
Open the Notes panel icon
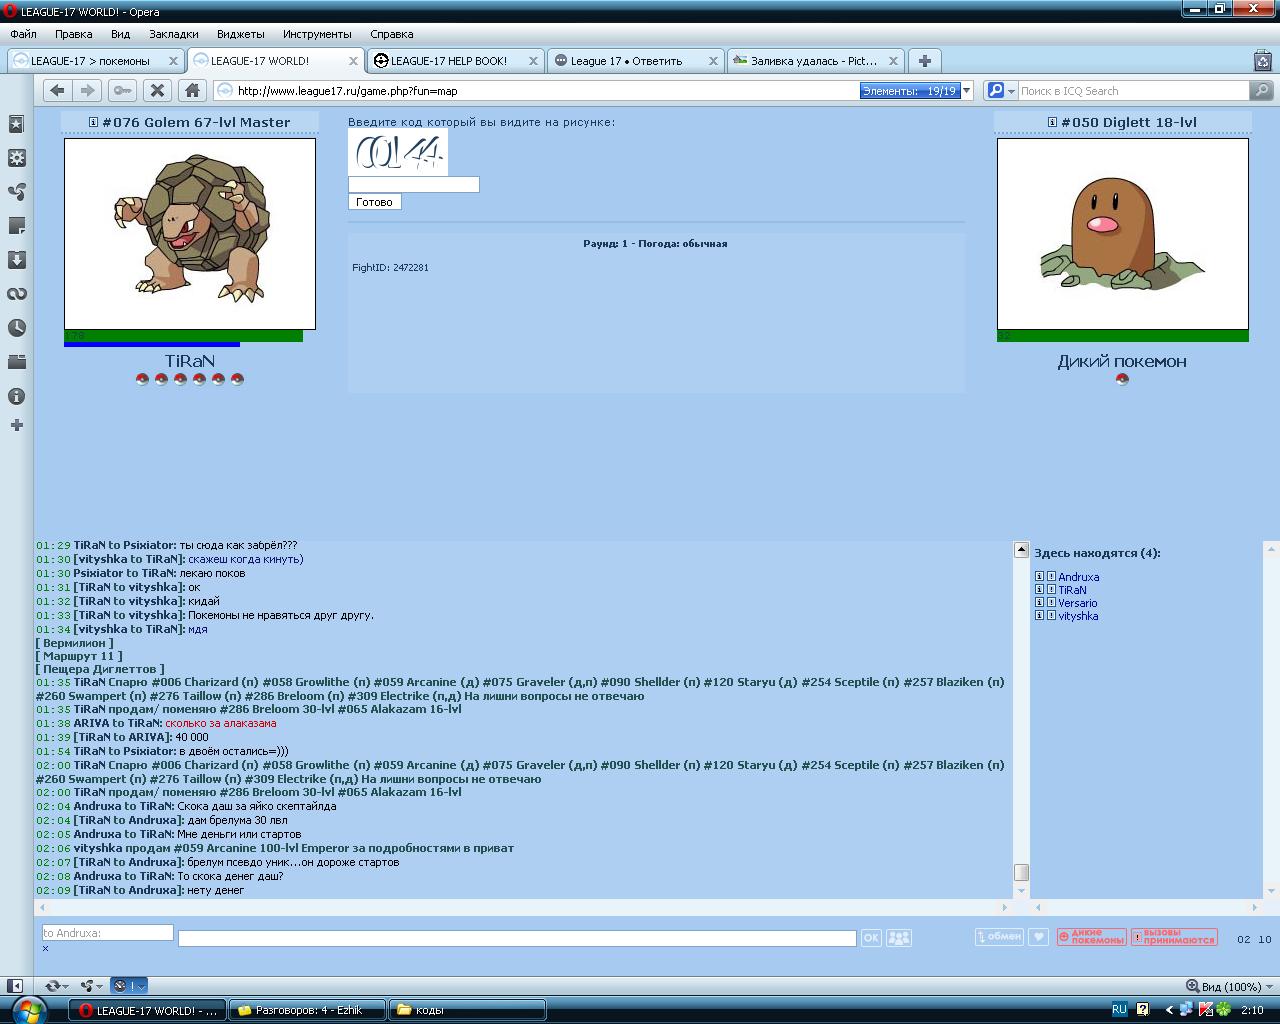click(x=16, y=226)
